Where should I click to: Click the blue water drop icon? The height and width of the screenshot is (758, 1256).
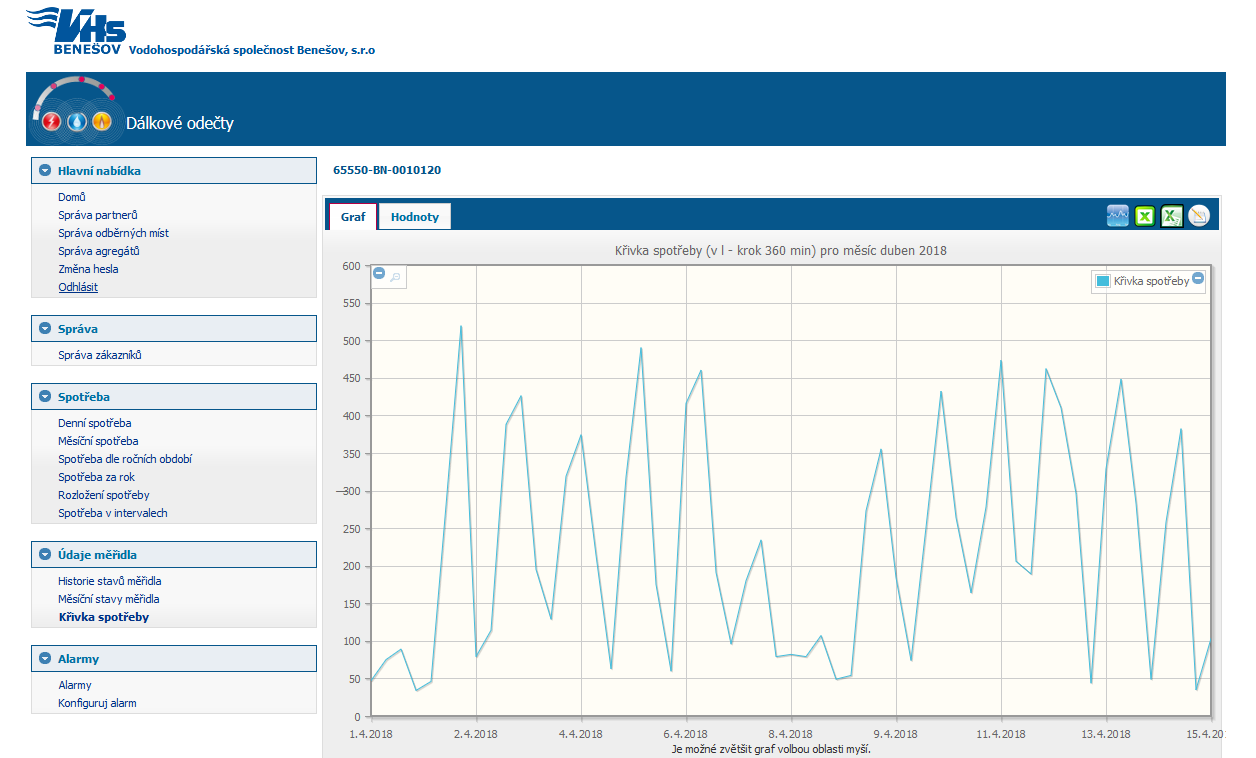(77, 122)
